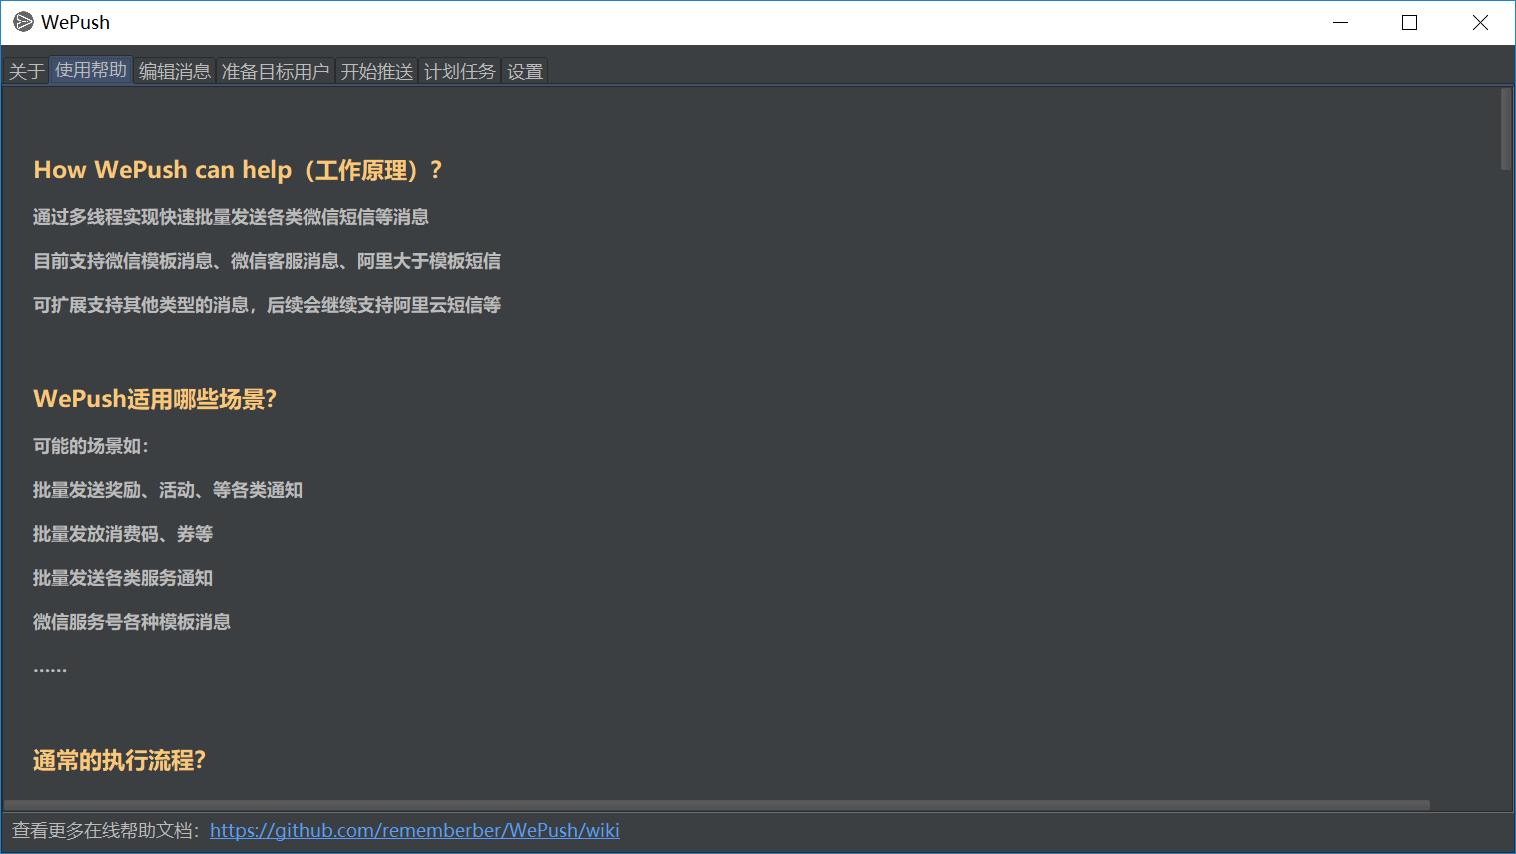This screenshot has width=1516, height=854.
Task: Click the line '批量发送奖励、活动、等各类通知'
Action: click(x=168, y=490)
